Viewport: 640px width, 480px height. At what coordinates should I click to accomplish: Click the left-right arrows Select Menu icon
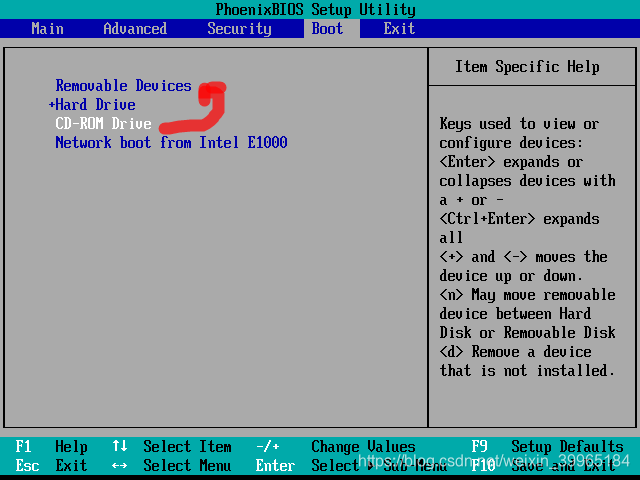tap(120, 465)
